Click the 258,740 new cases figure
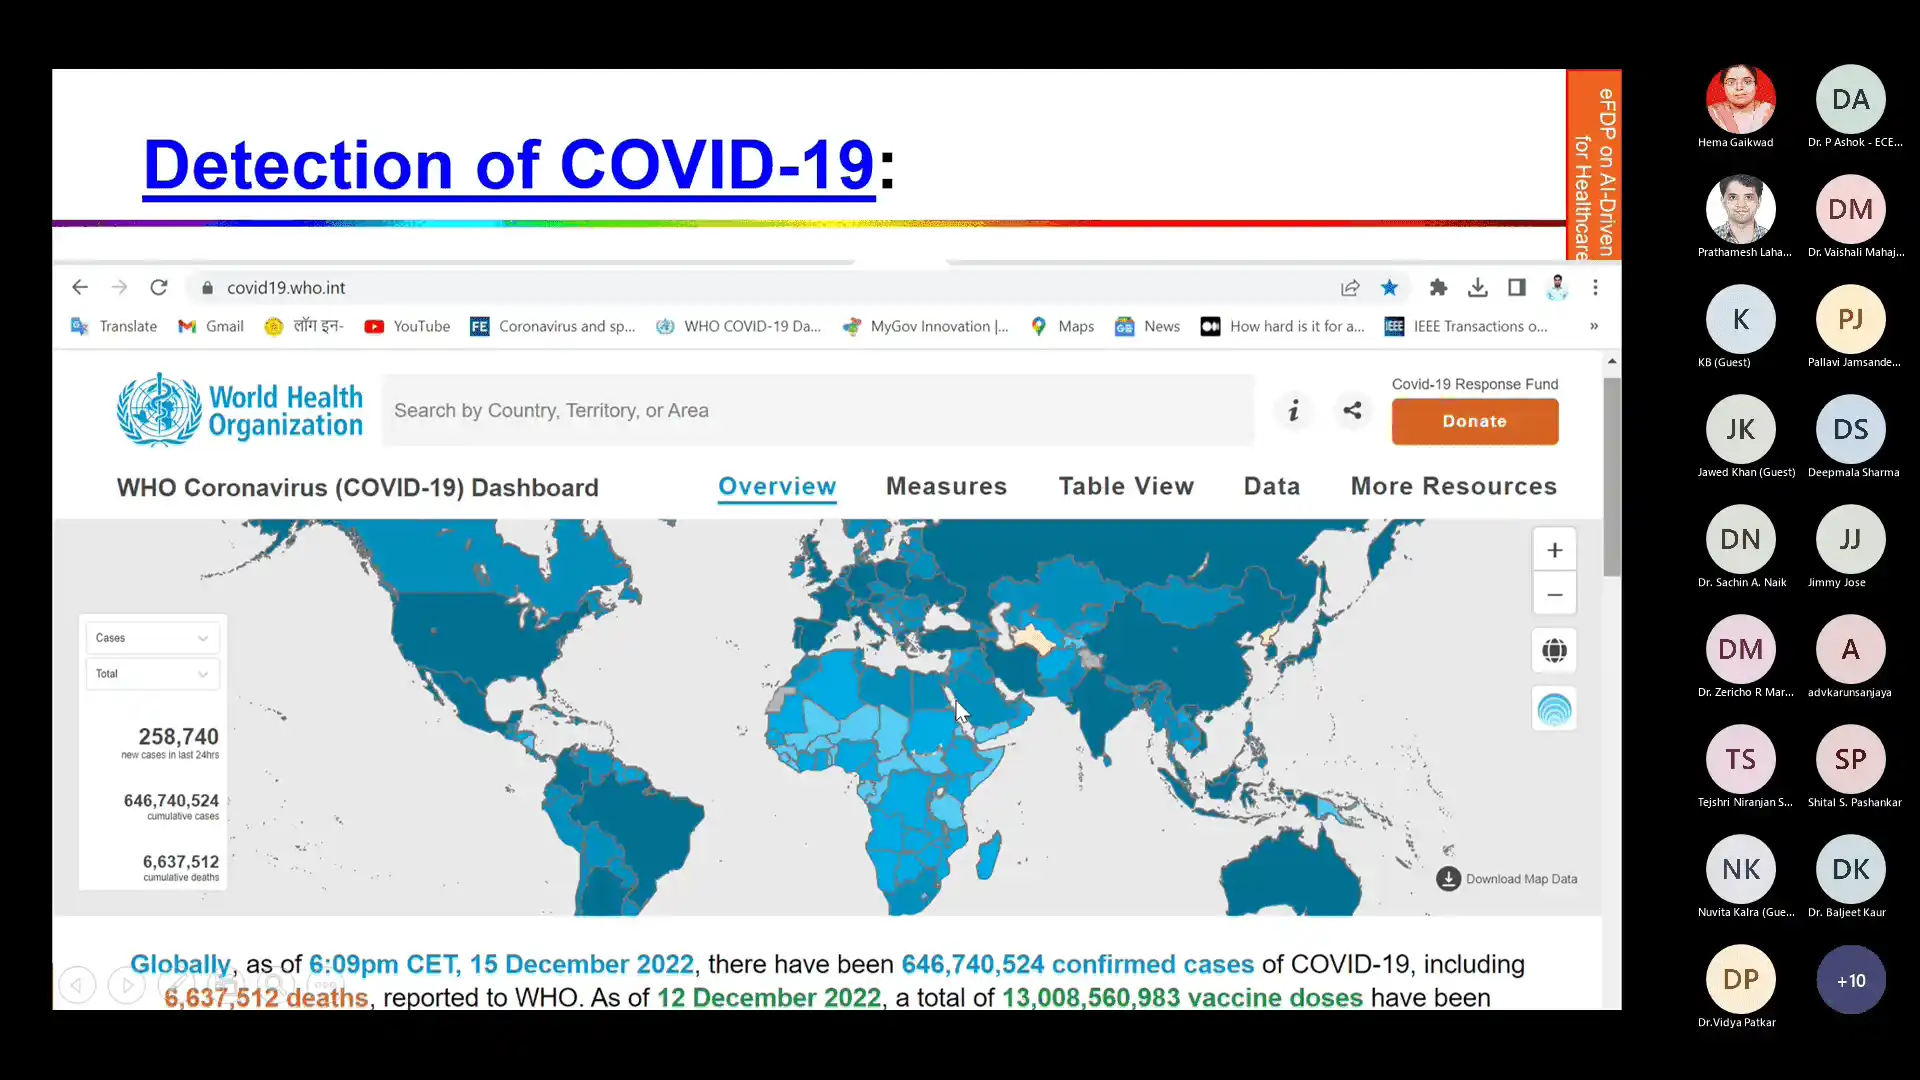 [x=178, y=737]
